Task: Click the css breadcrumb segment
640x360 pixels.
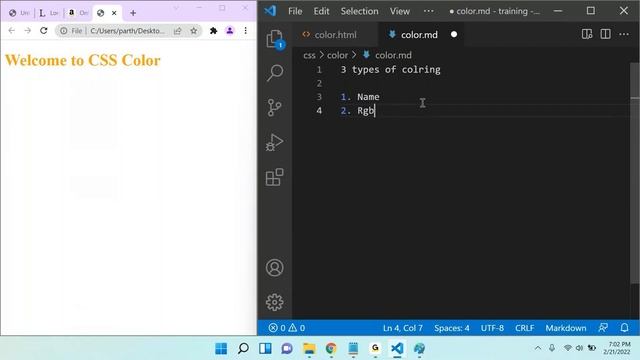Action: point(309,55)
